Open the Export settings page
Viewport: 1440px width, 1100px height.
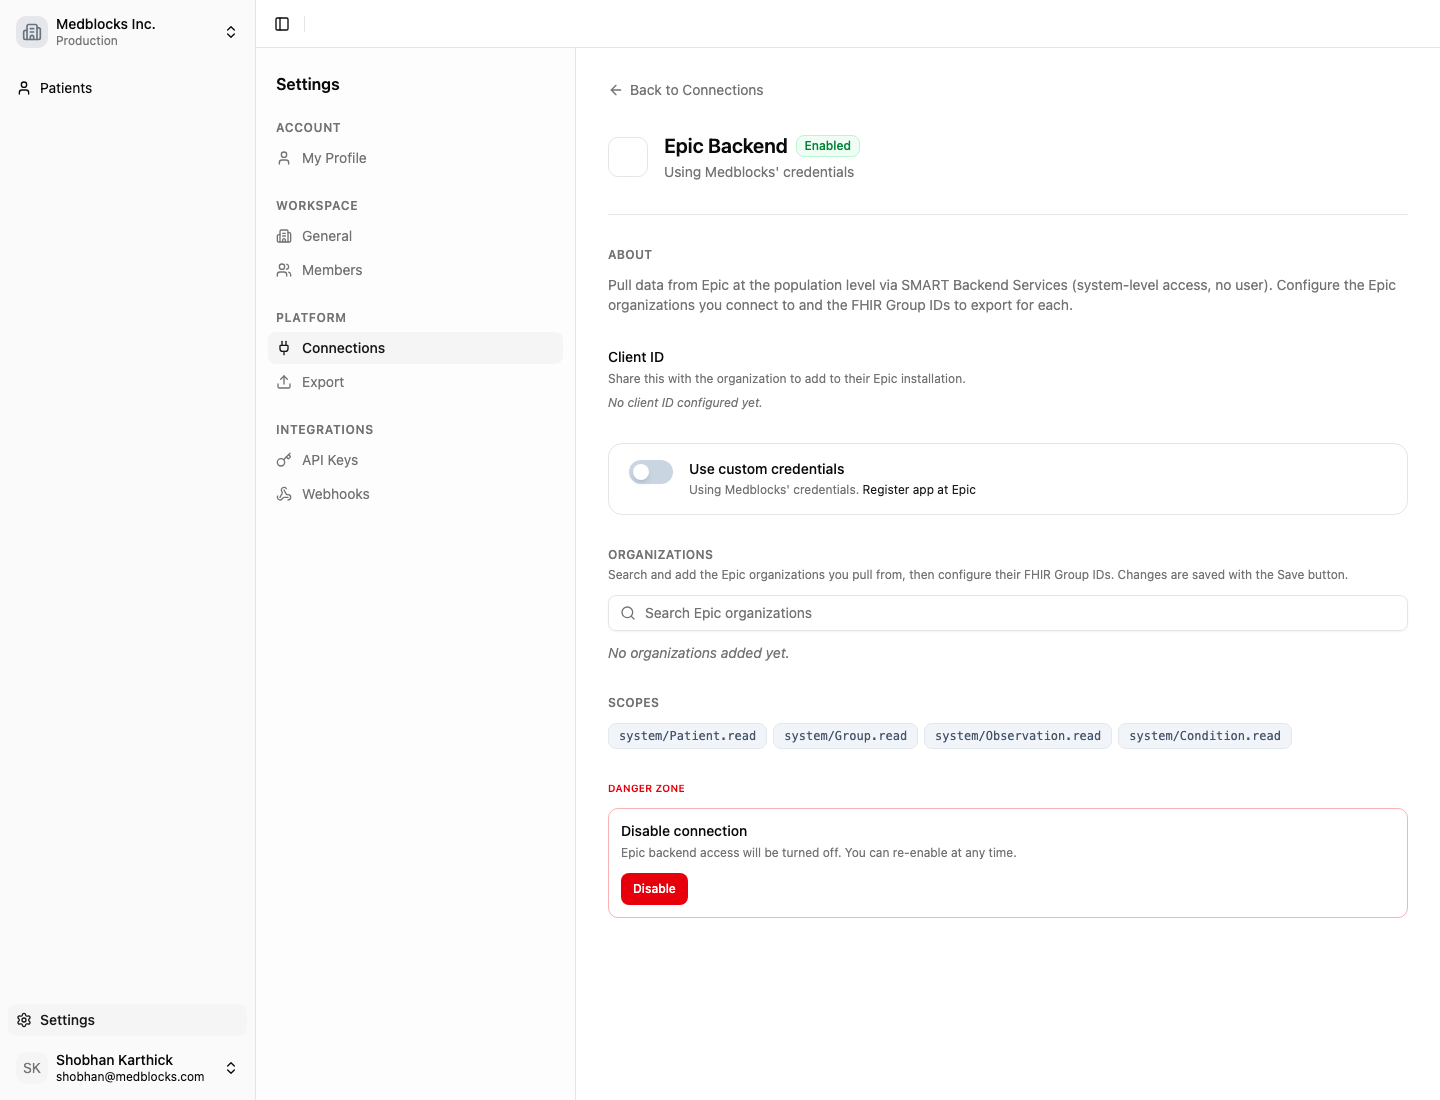point(415,382)
